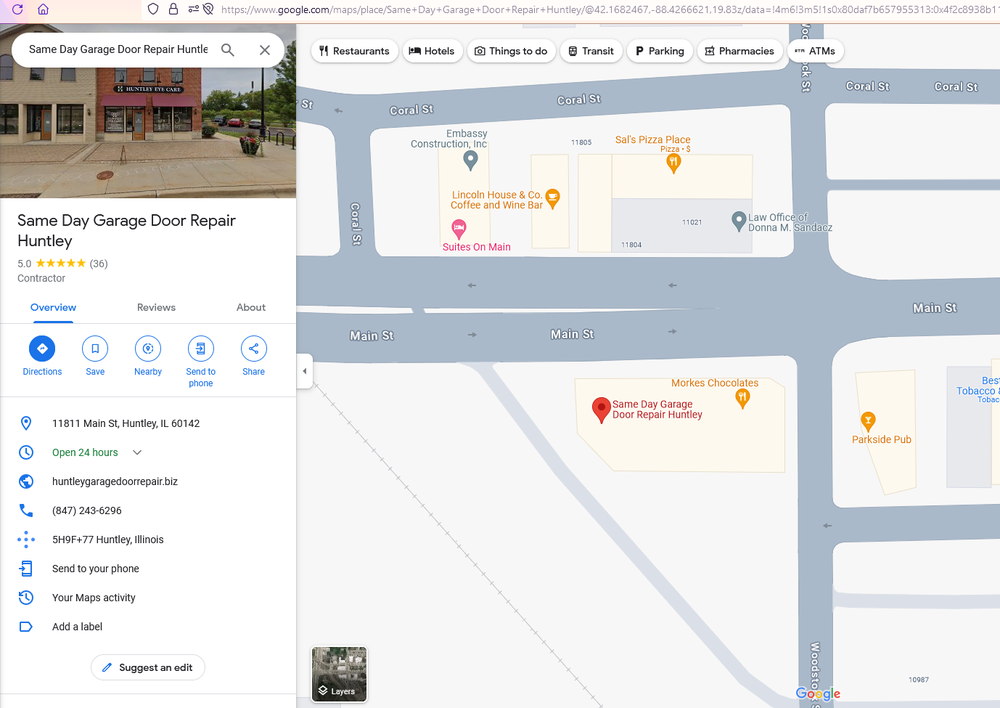Click the red Same Day Garage pin
This screenshot has height=708, width=1000.
tap(601, 410)
